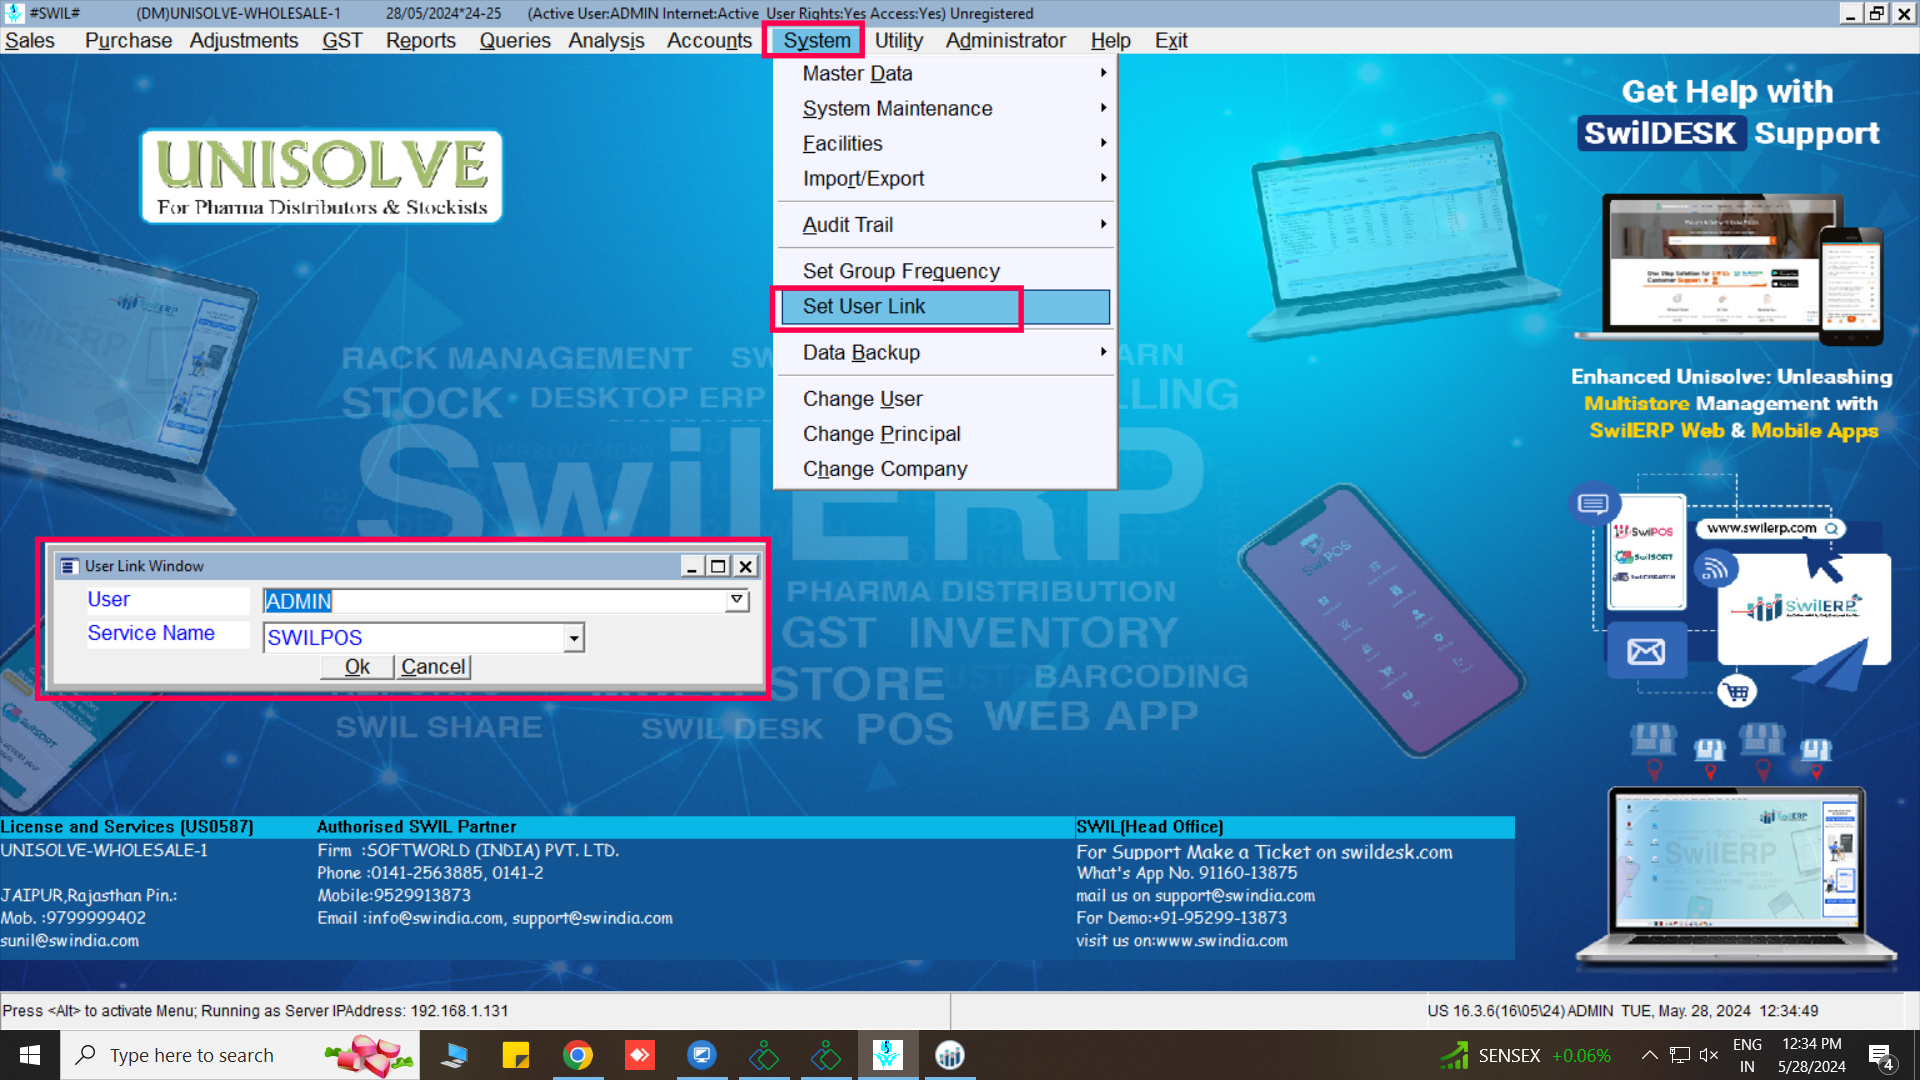
Task: Click Exit in the menu bar
Action: (x=1171, y=40)
